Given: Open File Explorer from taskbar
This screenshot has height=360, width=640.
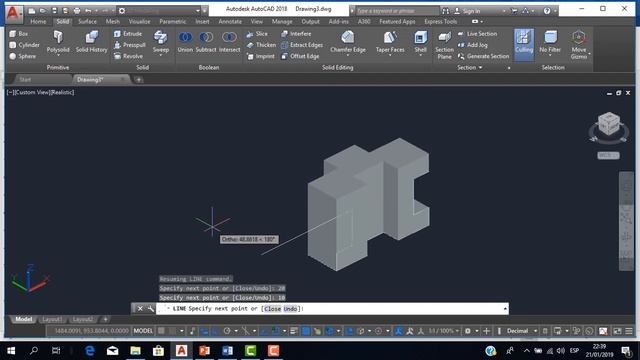Looking at the screenshot, I should point(135,351).
